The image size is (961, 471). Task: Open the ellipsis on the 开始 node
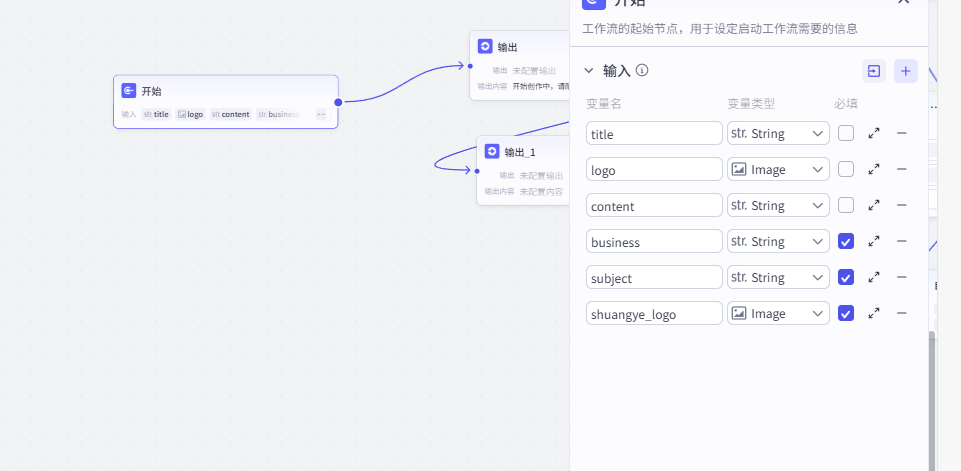click(x=321, y=114)
